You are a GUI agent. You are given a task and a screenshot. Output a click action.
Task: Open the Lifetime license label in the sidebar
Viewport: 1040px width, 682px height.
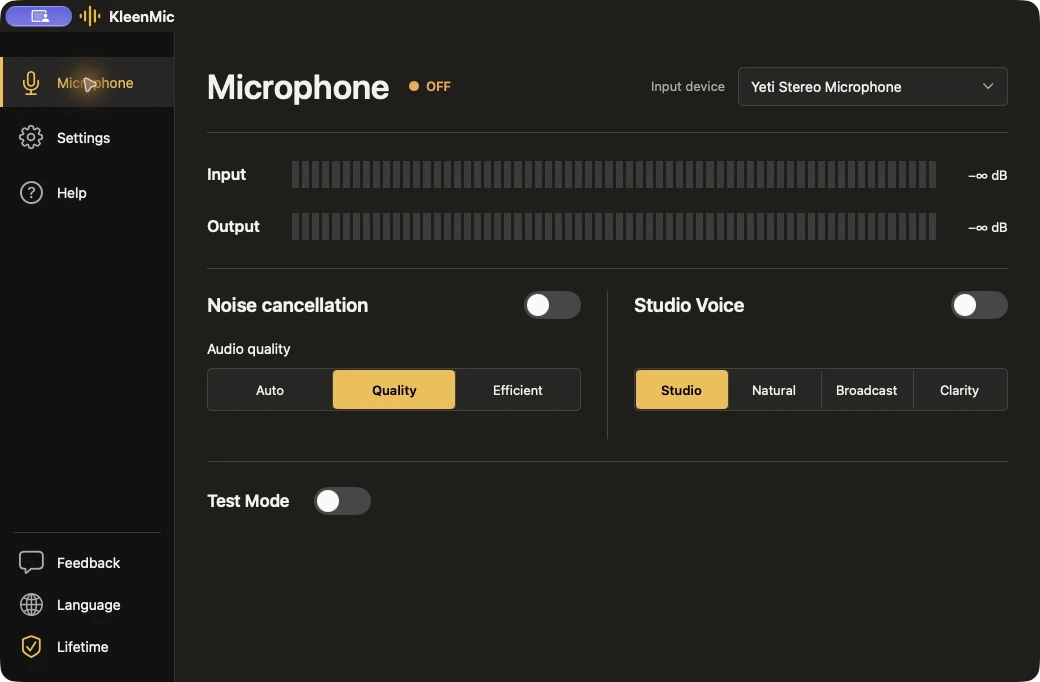click(x=82, y=647)
